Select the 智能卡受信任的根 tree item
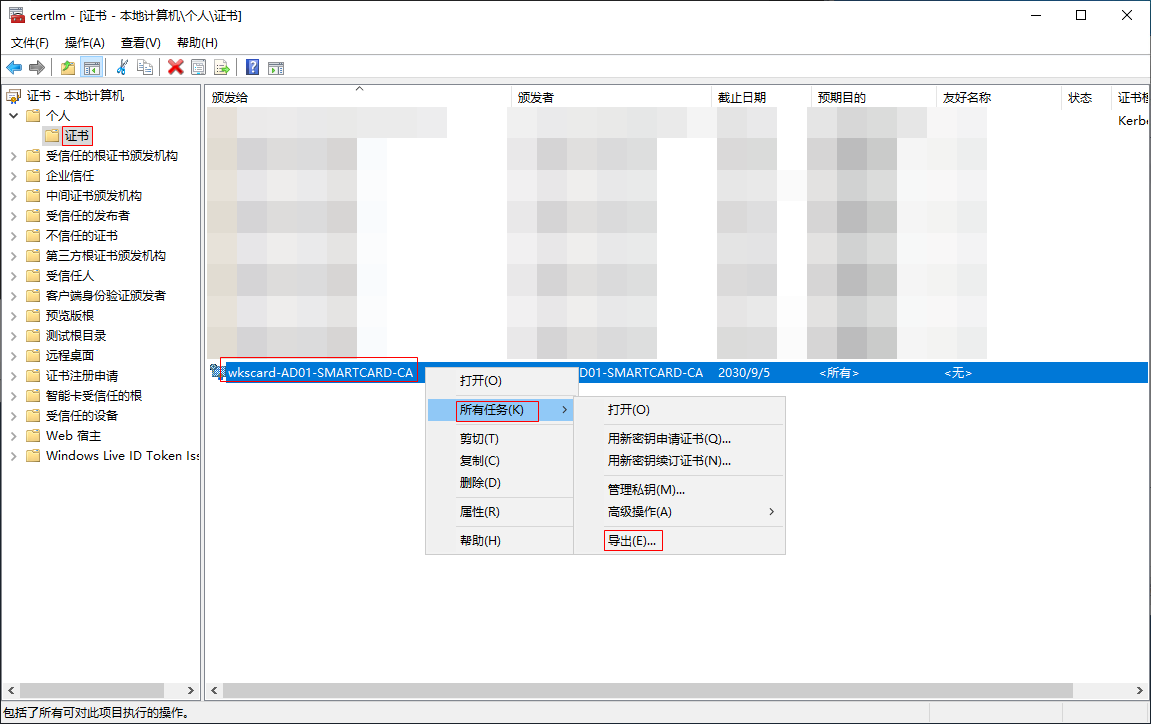Image resolution: width=1151 pixels, height=724 pixels. tap(93, 396)
